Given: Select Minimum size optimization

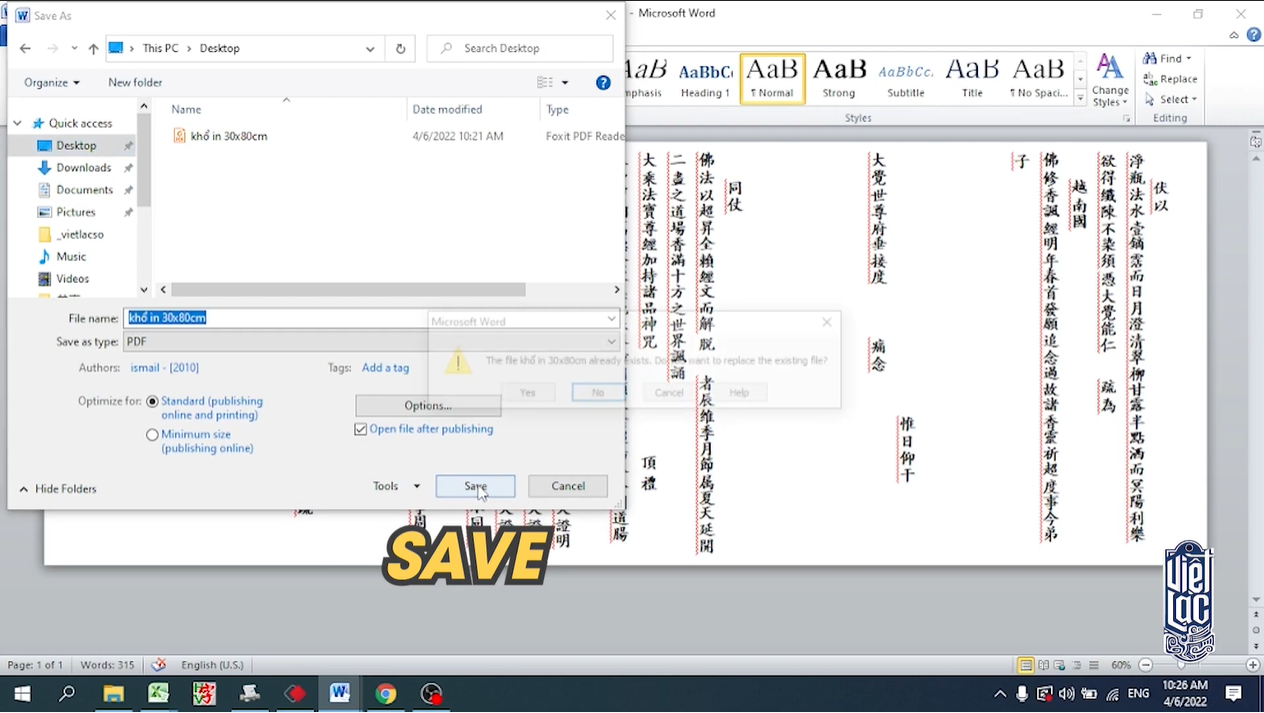Looking at the screenshot, I should pos(152,435).
